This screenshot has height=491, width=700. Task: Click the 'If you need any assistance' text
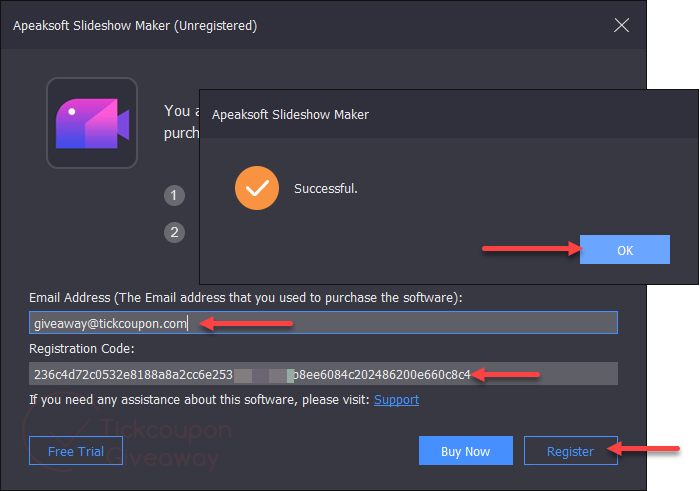click(199, 399)
